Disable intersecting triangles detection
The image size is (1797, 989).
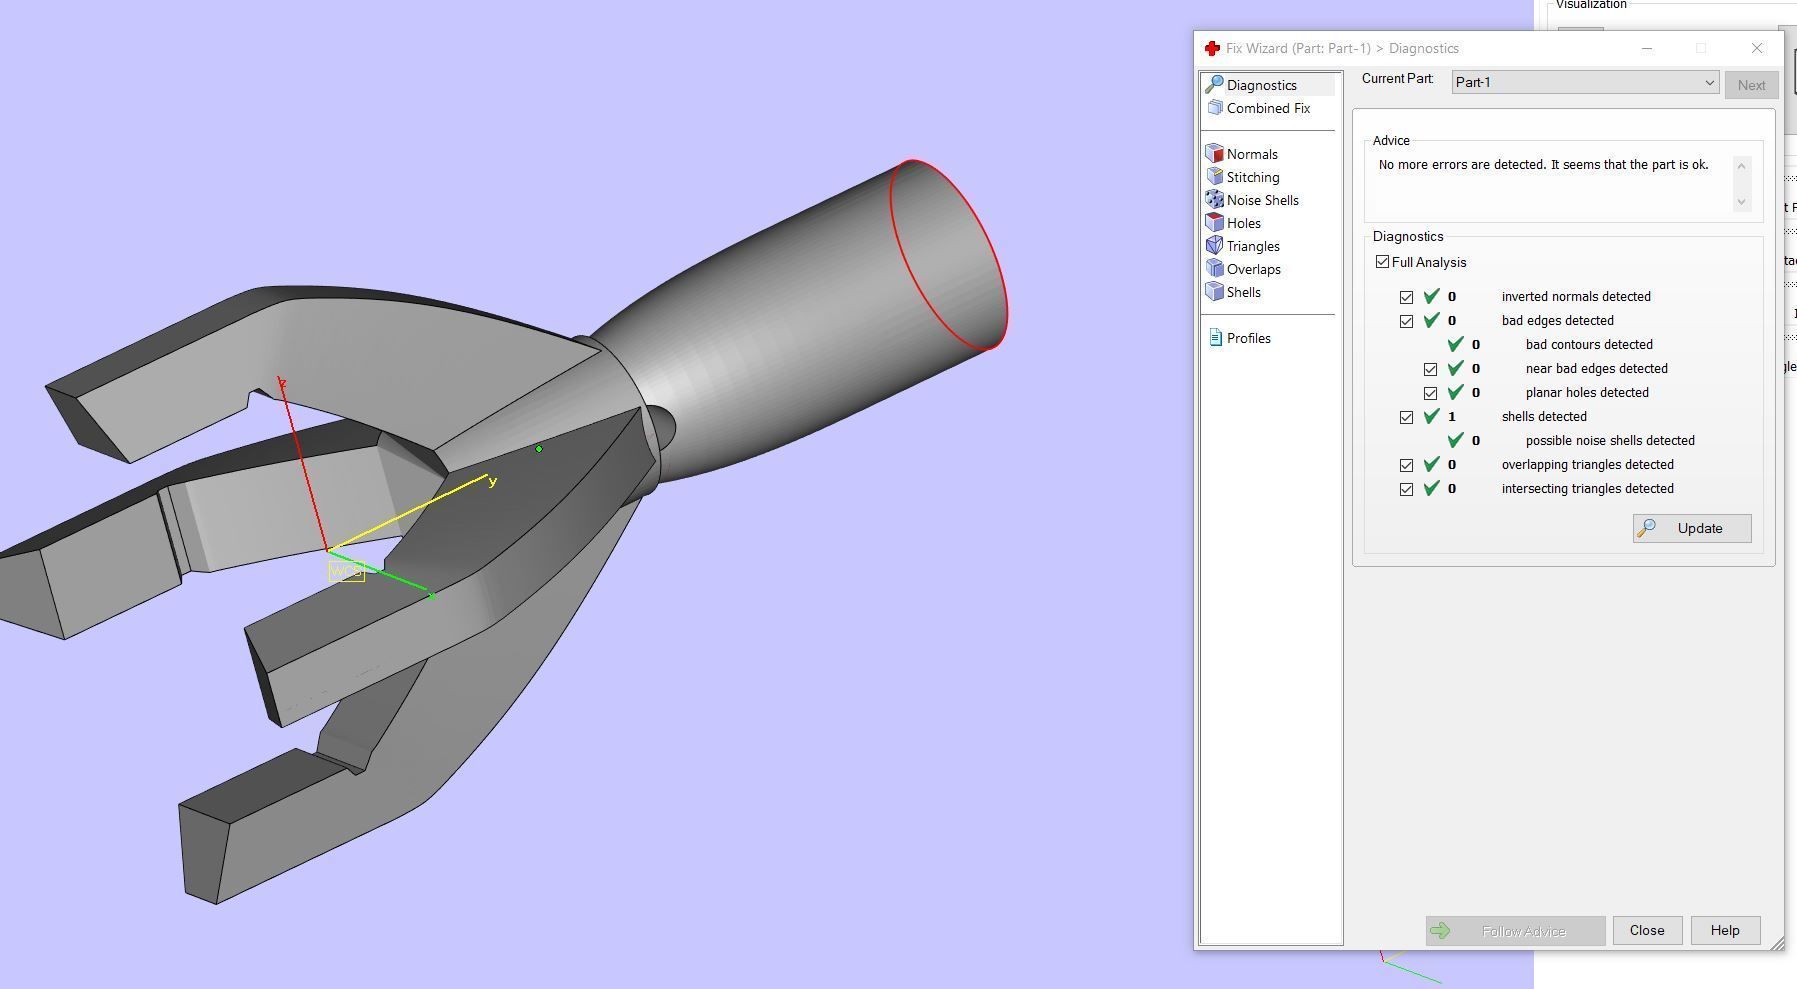(x=1407, y=489)
